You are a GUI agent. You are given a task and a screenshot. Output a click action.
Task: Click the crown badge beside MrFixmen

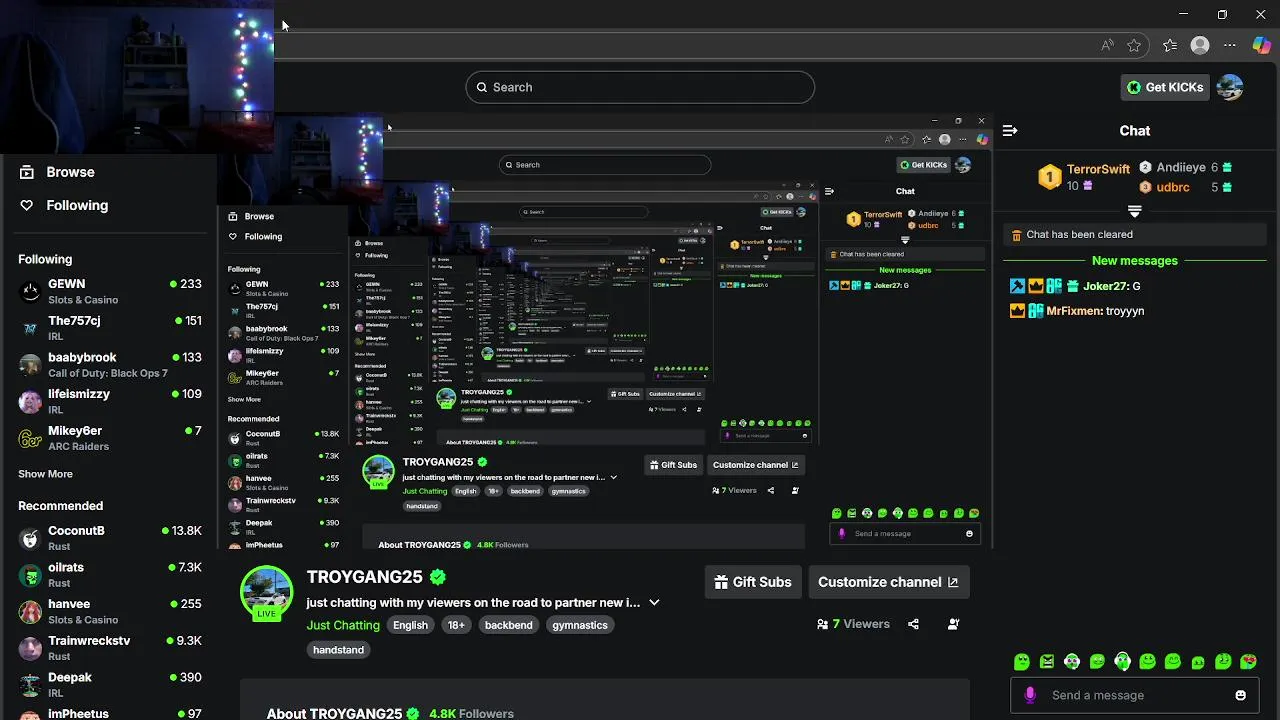(x=1017, y=311)
